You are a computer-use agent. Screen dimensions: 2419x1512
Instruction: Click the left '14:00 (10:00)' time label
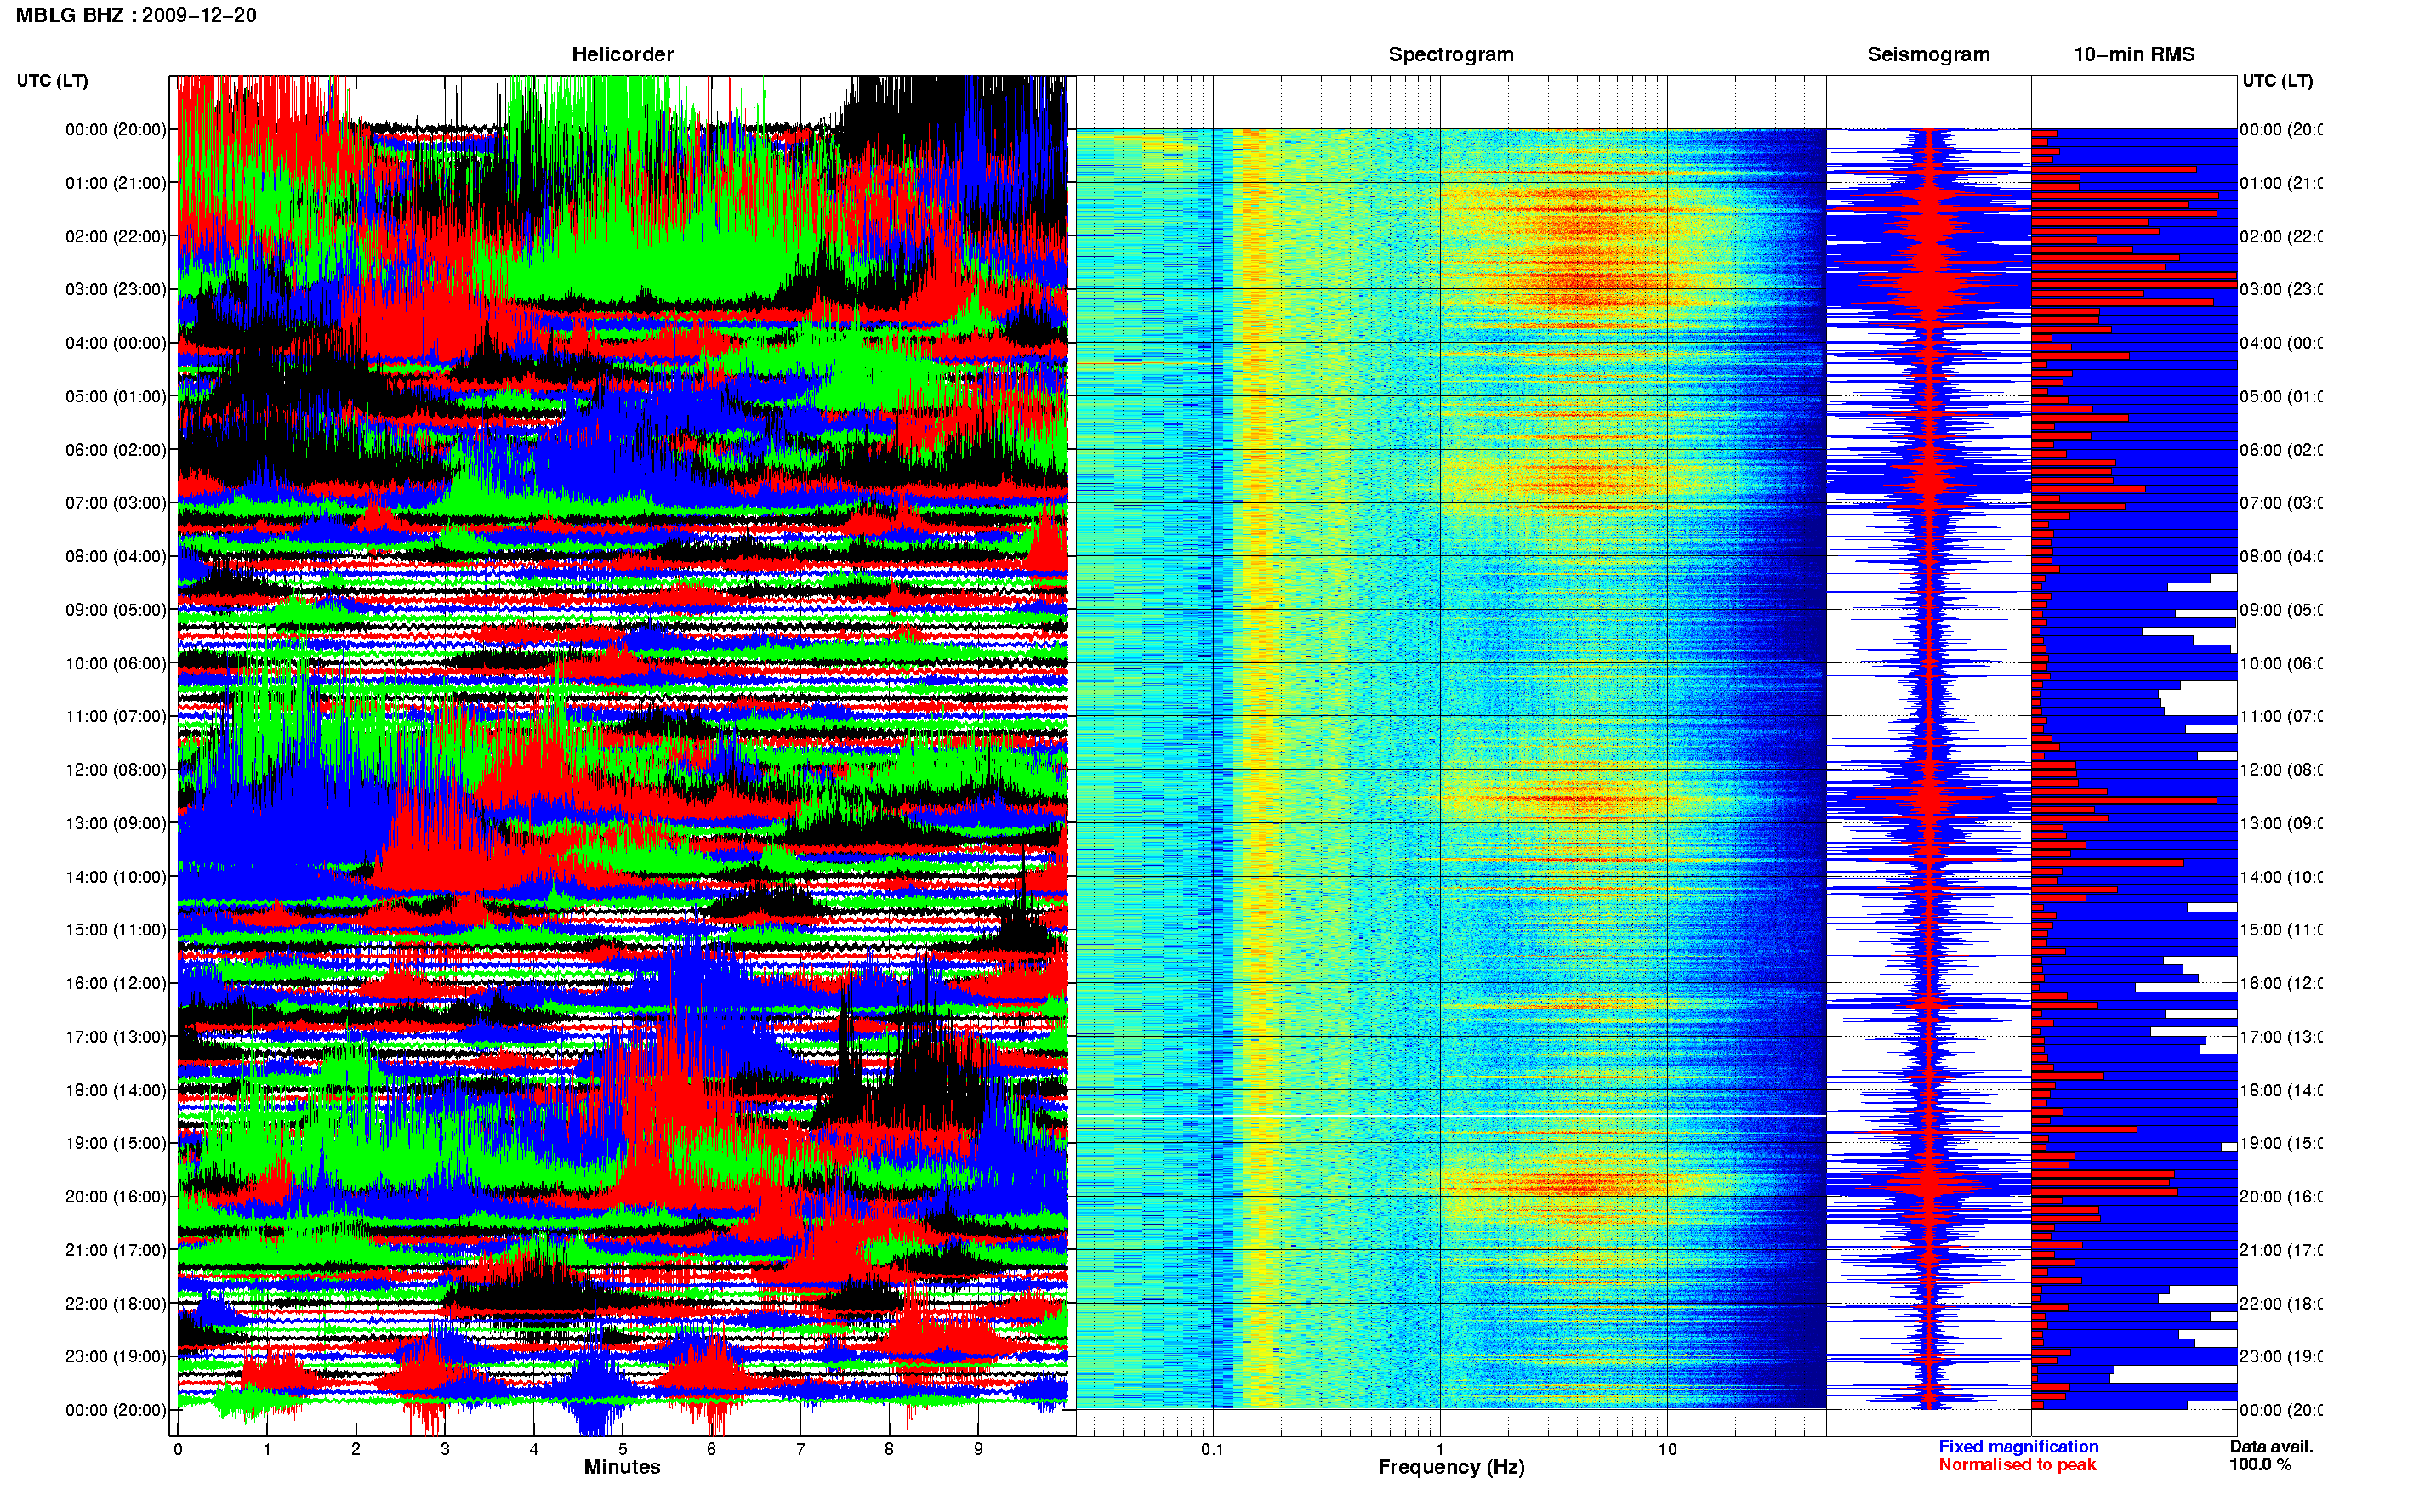click(116, 877)
